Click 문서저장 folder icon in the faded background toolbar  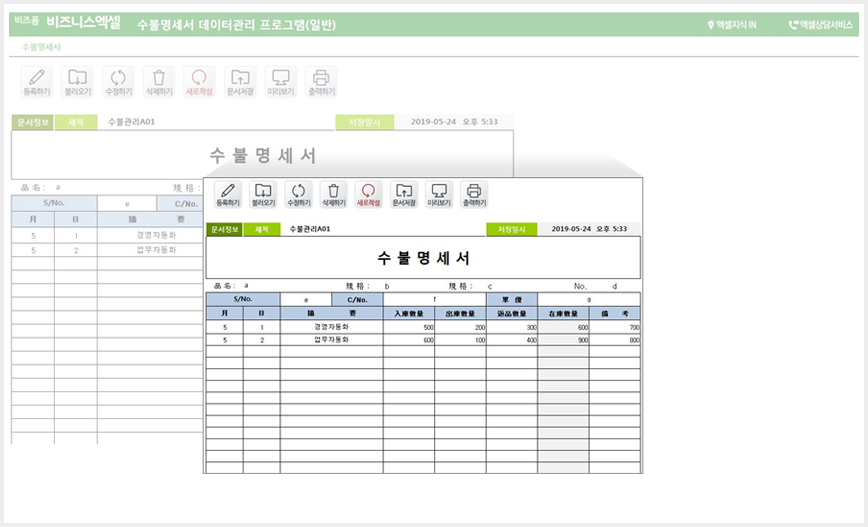240,82
